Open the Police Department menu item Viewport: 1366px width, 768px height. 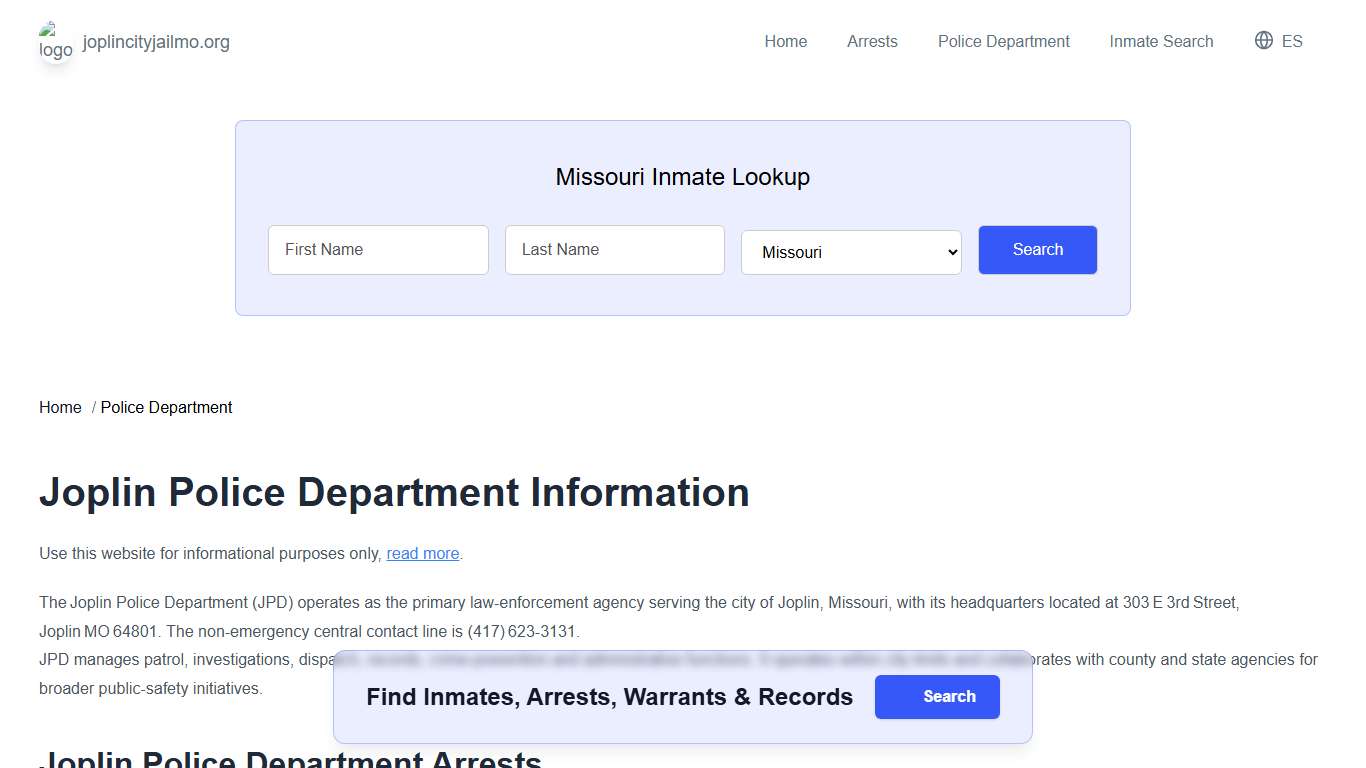(x=1003, y=41)
